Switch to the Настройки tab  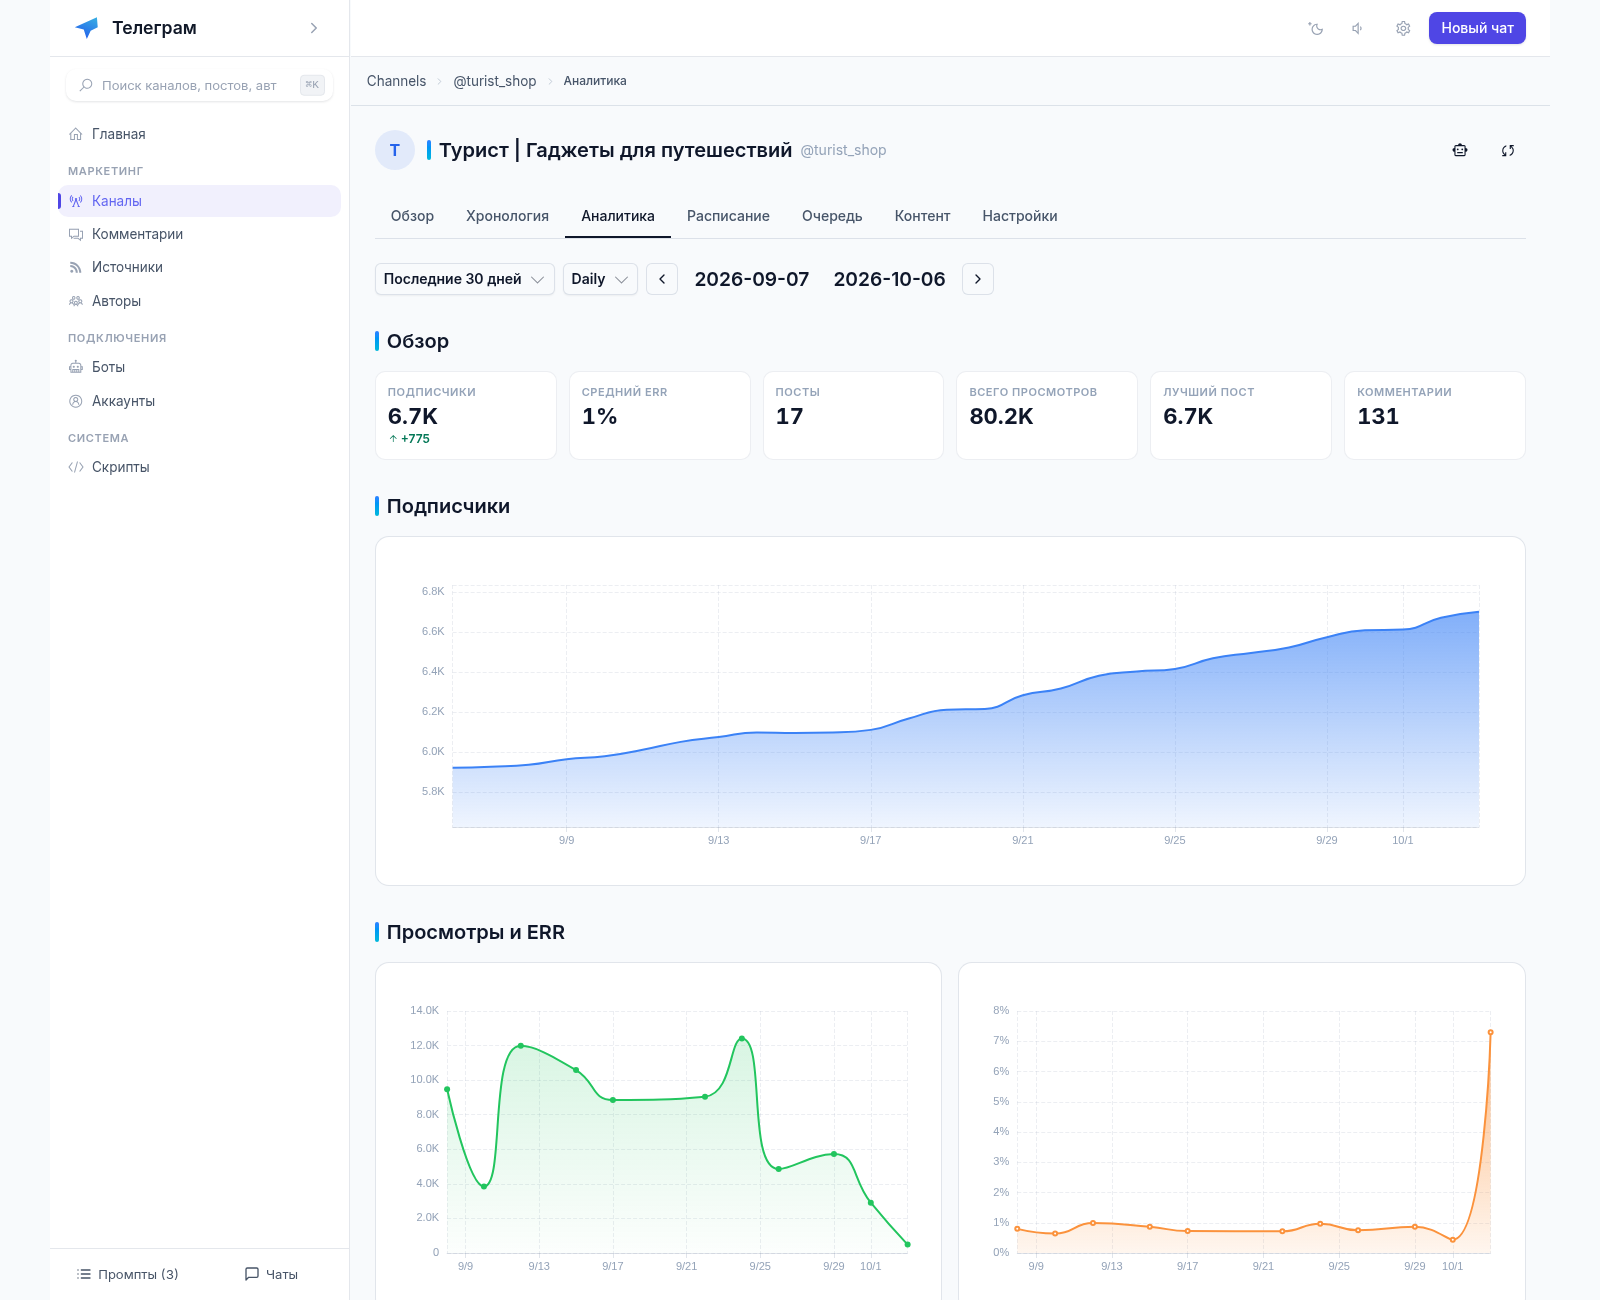[1020, 216]
